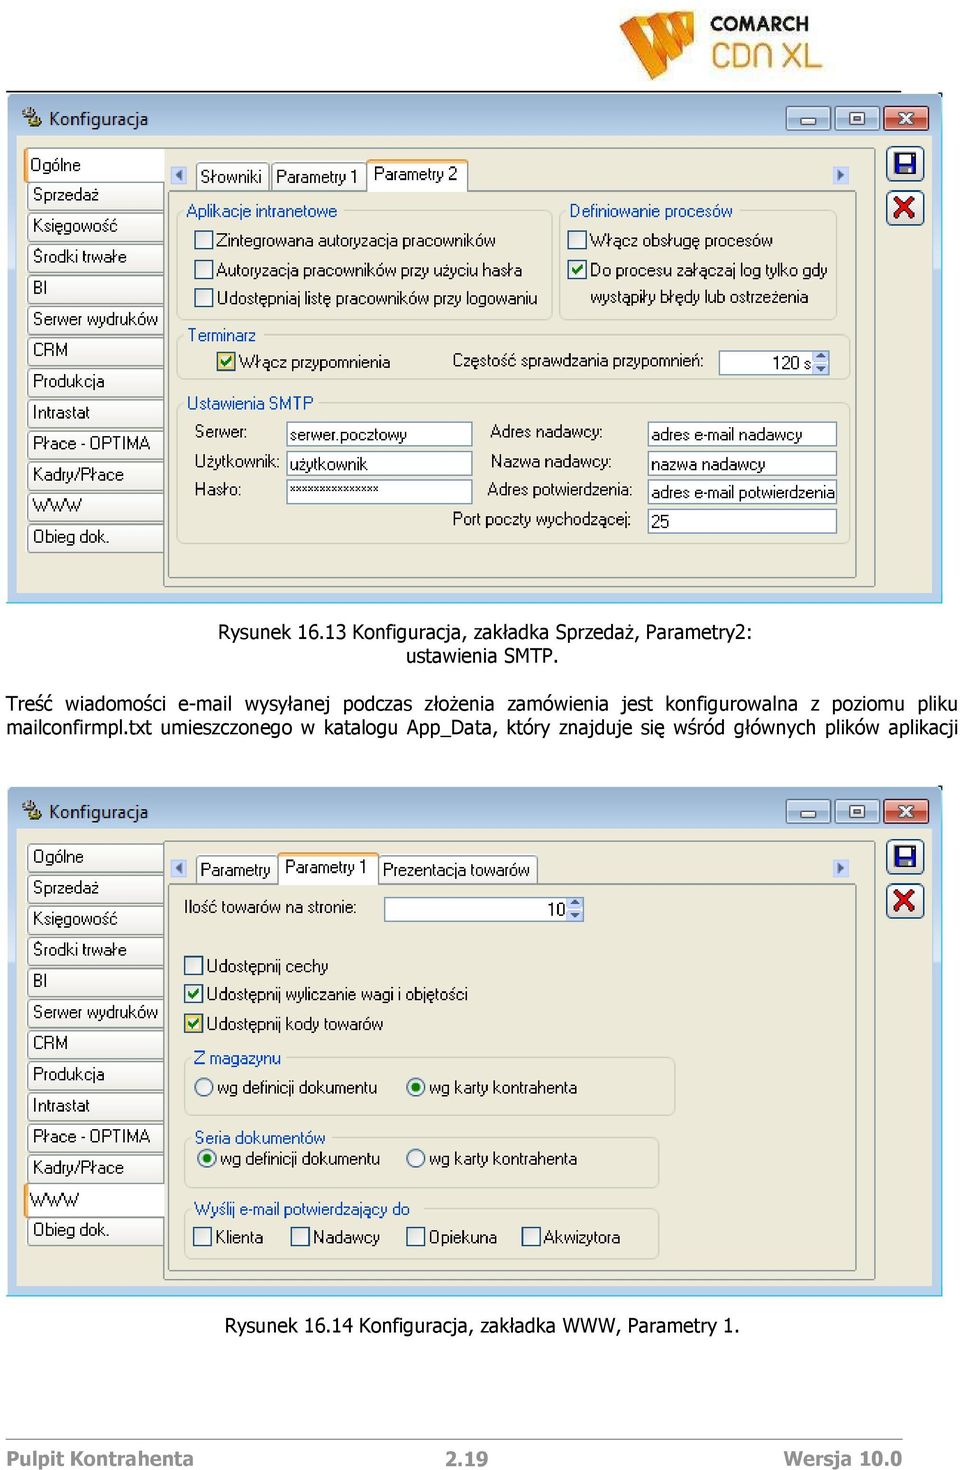Click right tab-scroll arrow in lower window
Screen dimensions: 960x1470
point(841,868)
